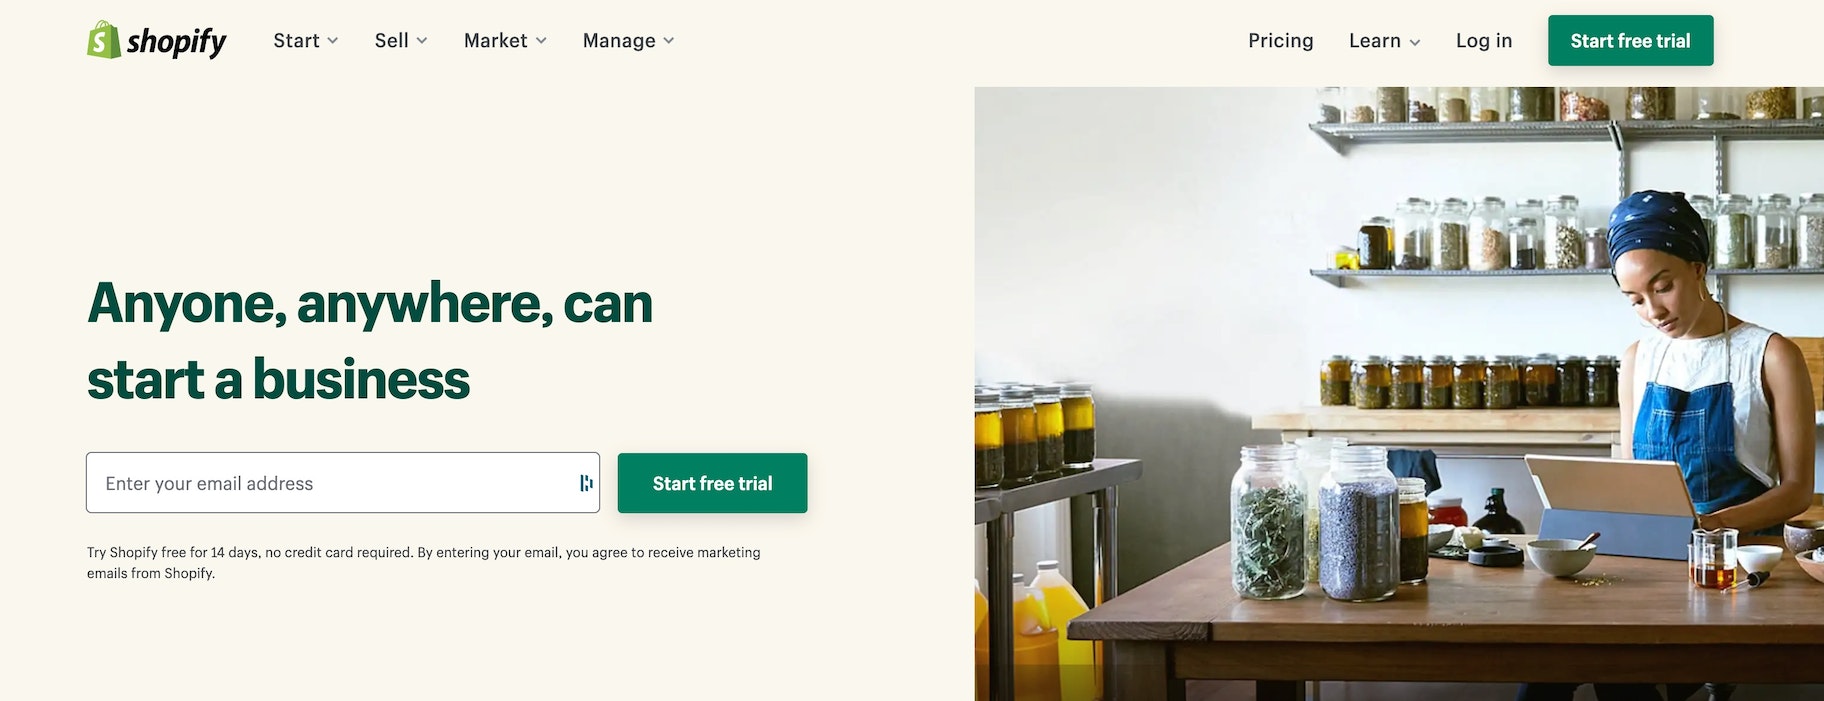Open the Start navigation menu

(x=306, y=41)
